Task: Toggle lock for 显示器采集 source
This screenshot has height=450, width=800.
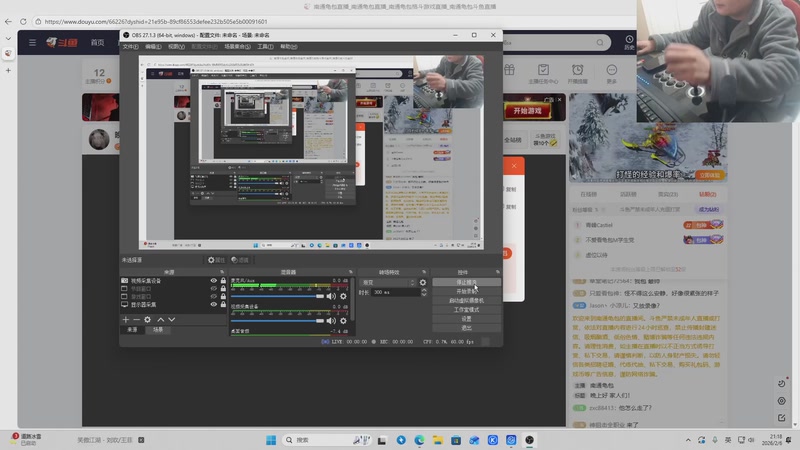Action: coord(223,305)
